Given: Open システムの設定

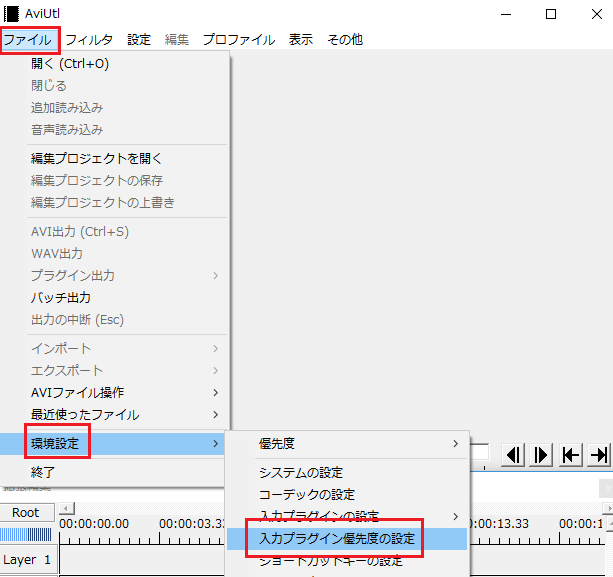Looking at the screenshot, I should [x=347, y=473].
